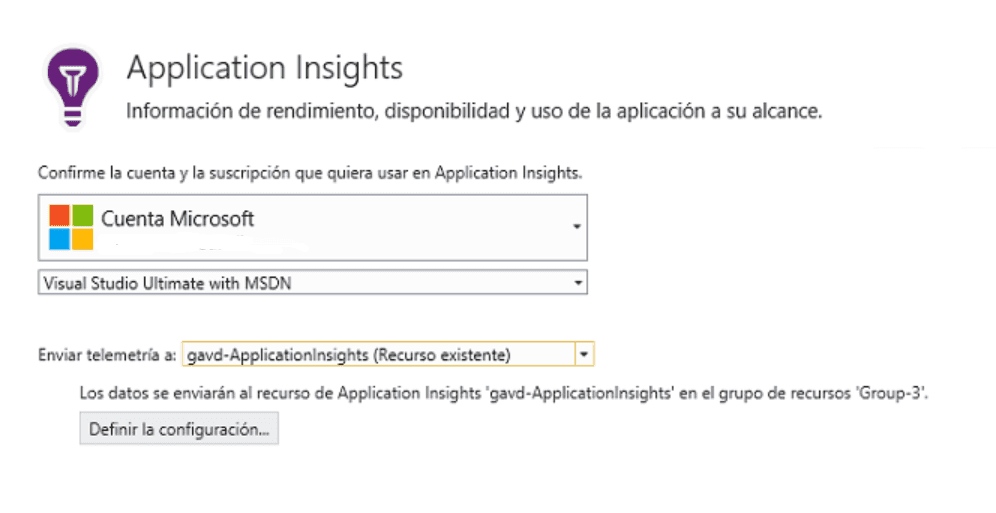996x513 pixels.
Task: Click the hidden email line under Cuenta Microsoft
Action: [x=203, y=244]
